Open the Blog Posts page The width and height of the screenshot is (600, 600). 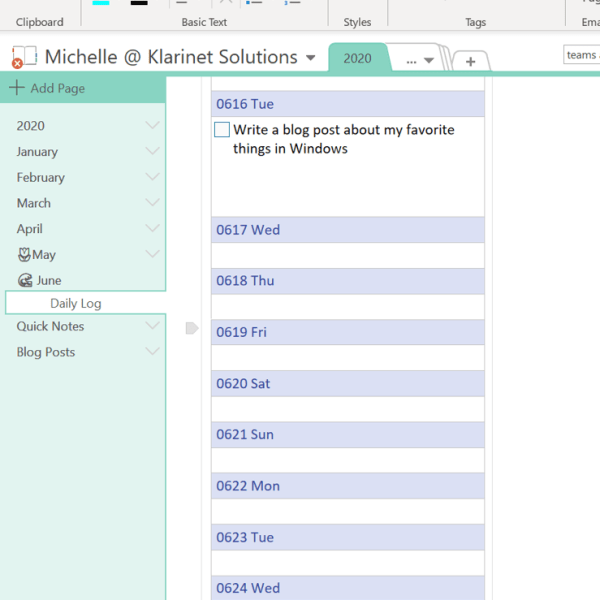click(x=46, y=352)
